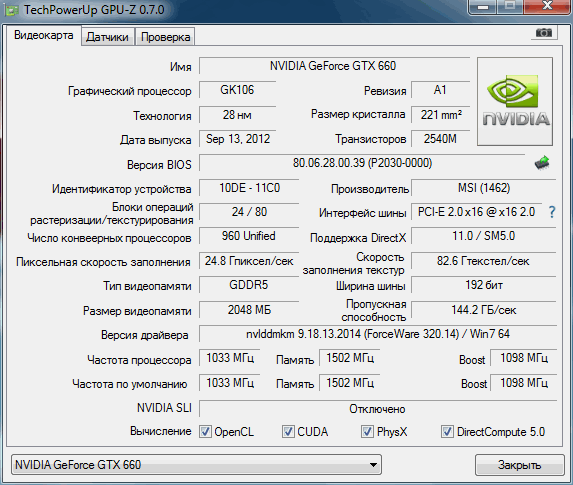Screen dimensions: 573x485
Task: Click Boost 1098 МГц in Частота по умолчанию row
Action: pos(523,383)
